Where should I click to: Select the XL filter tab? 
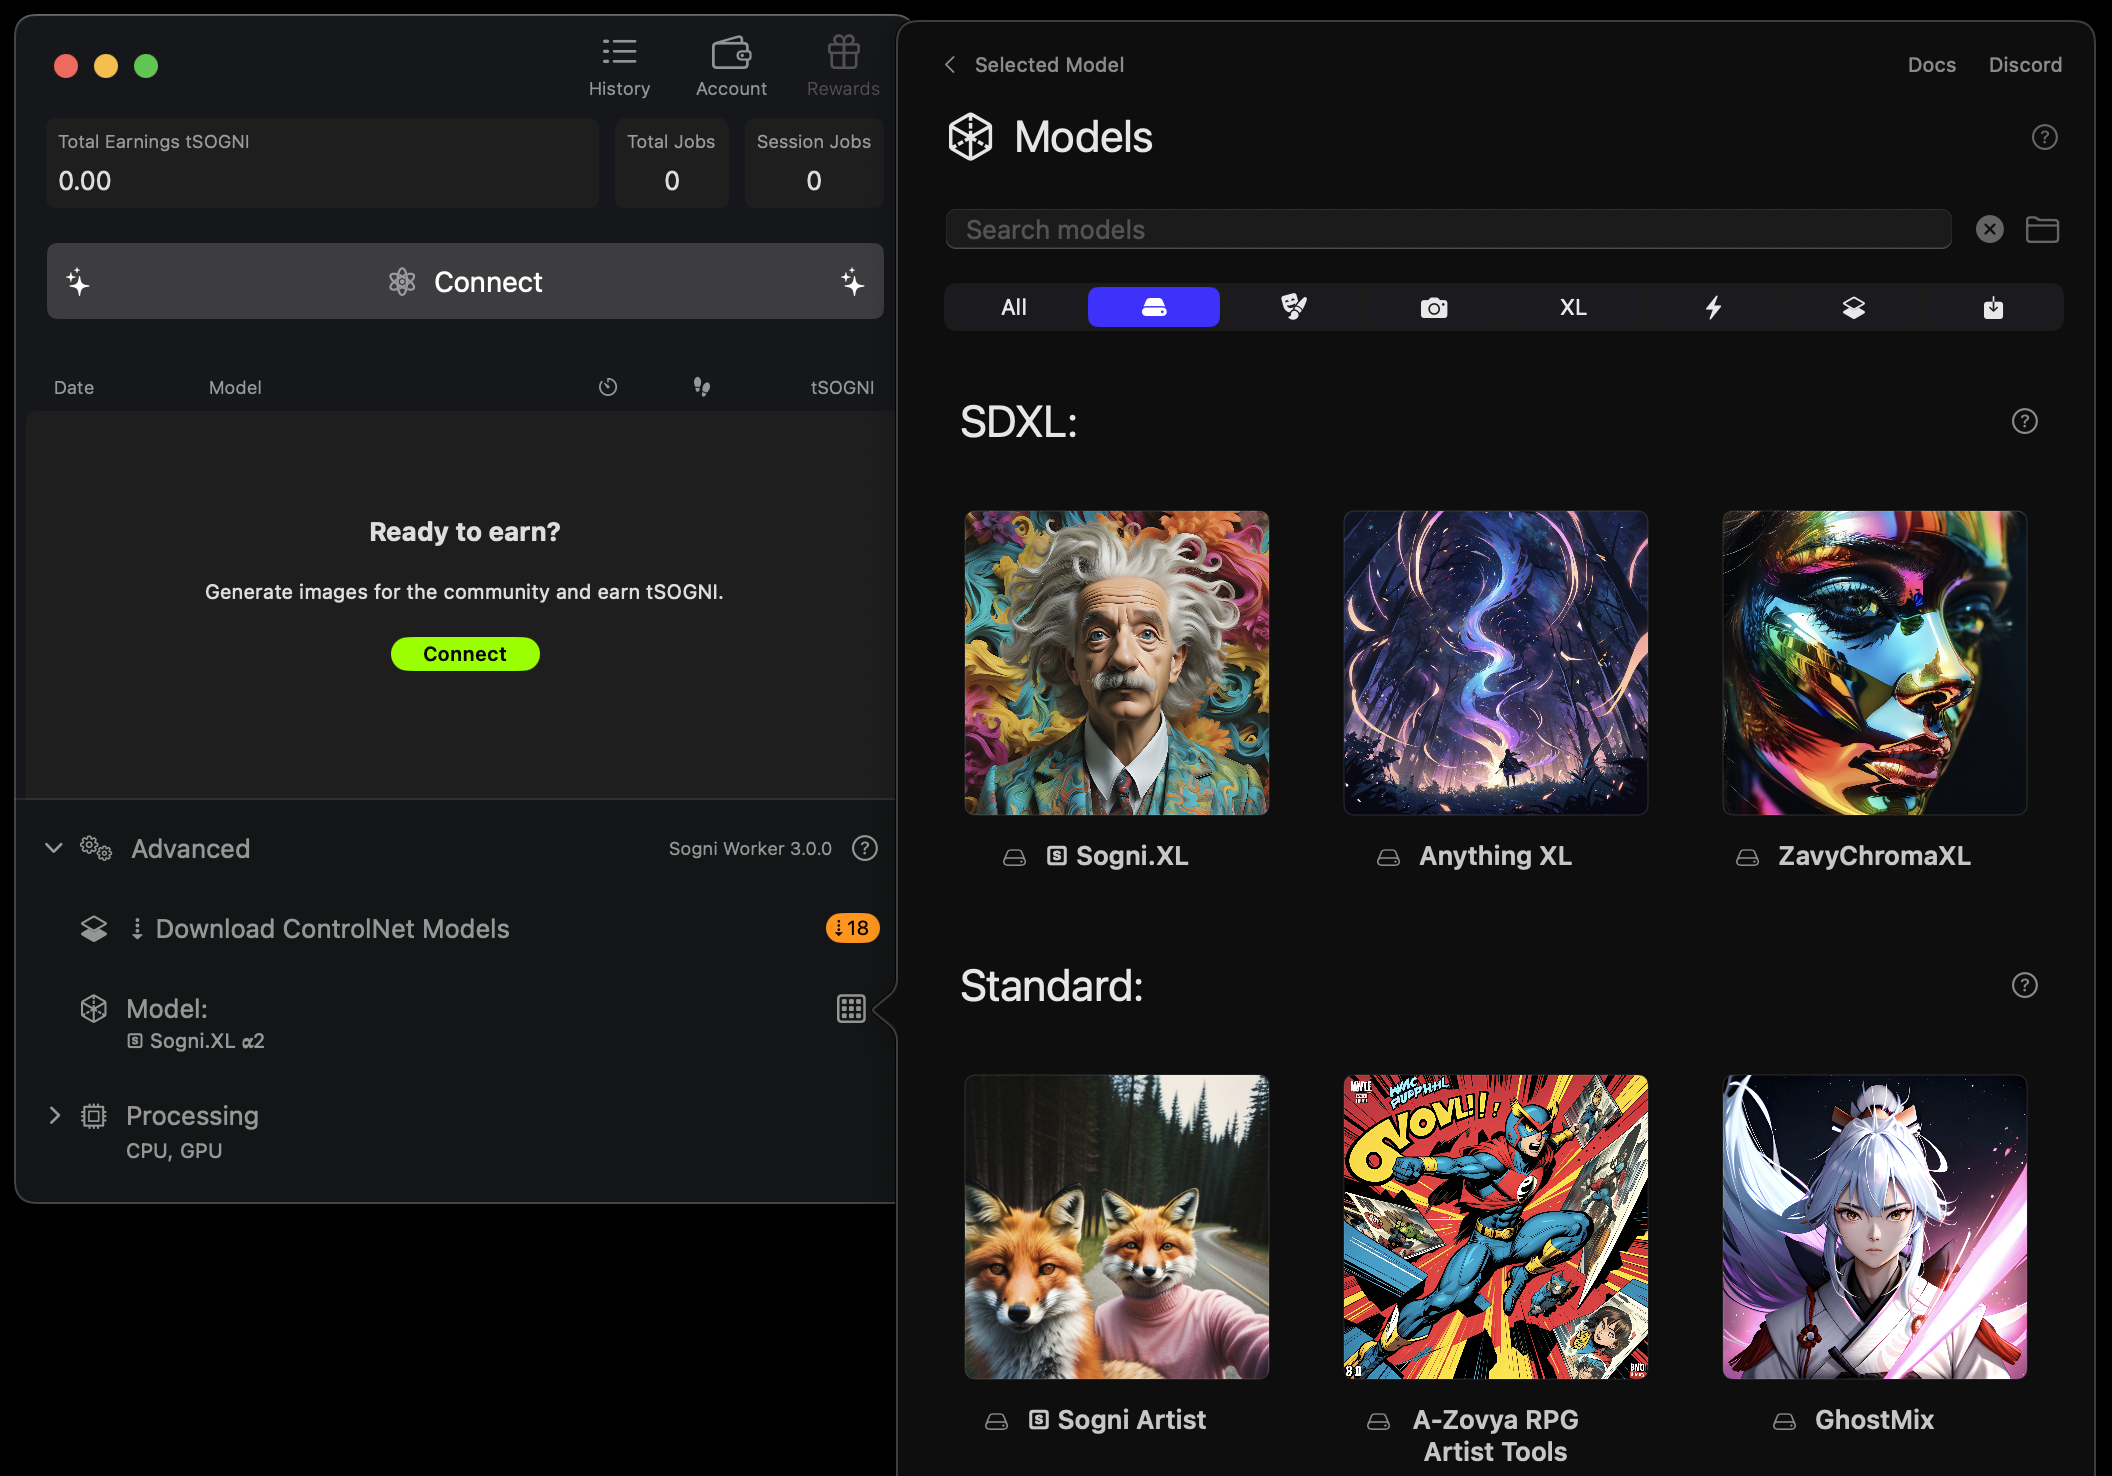1573,308
